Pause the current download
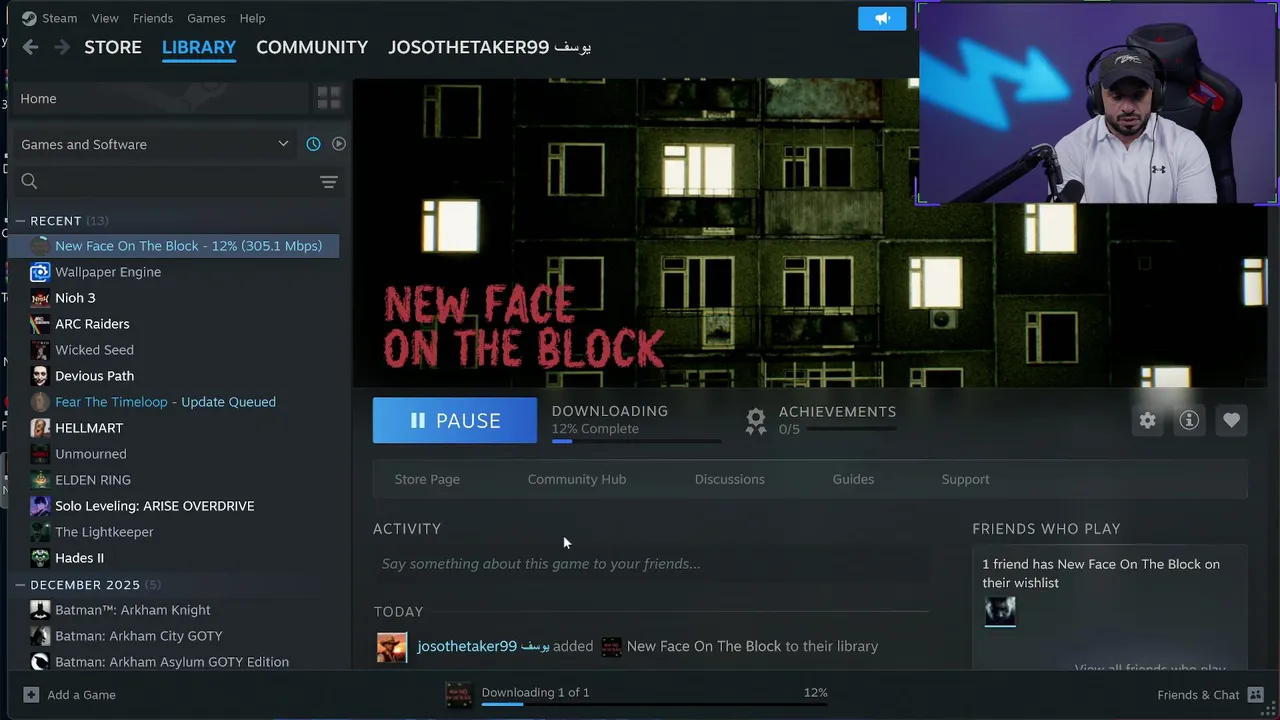The height and width of the screenshot is (720, 1280). (x=455, y=420)
